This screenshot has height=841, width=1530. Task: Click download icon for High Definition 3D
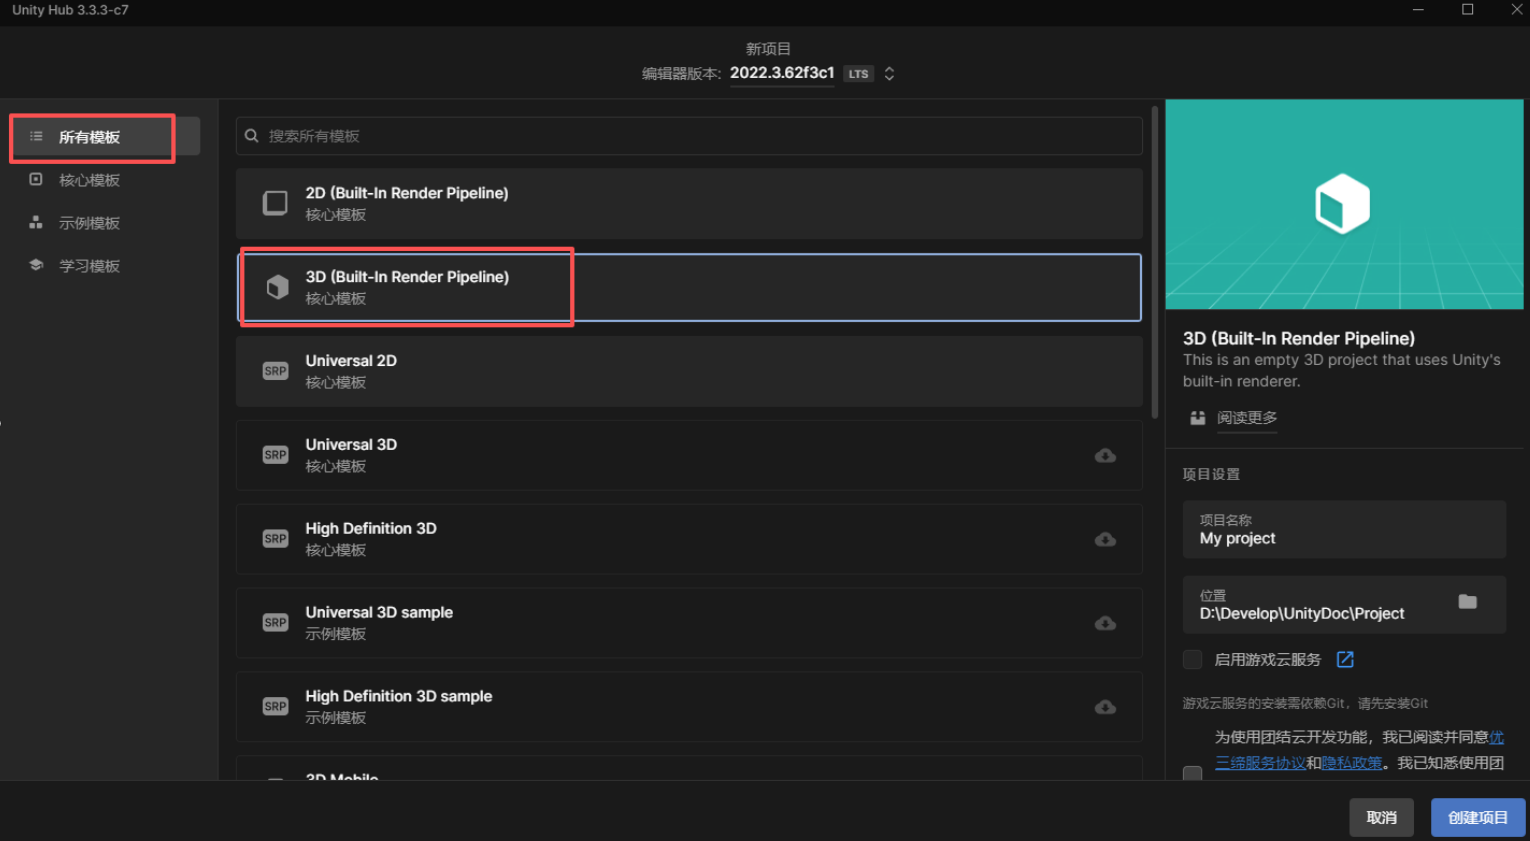tap(1105, 540)
